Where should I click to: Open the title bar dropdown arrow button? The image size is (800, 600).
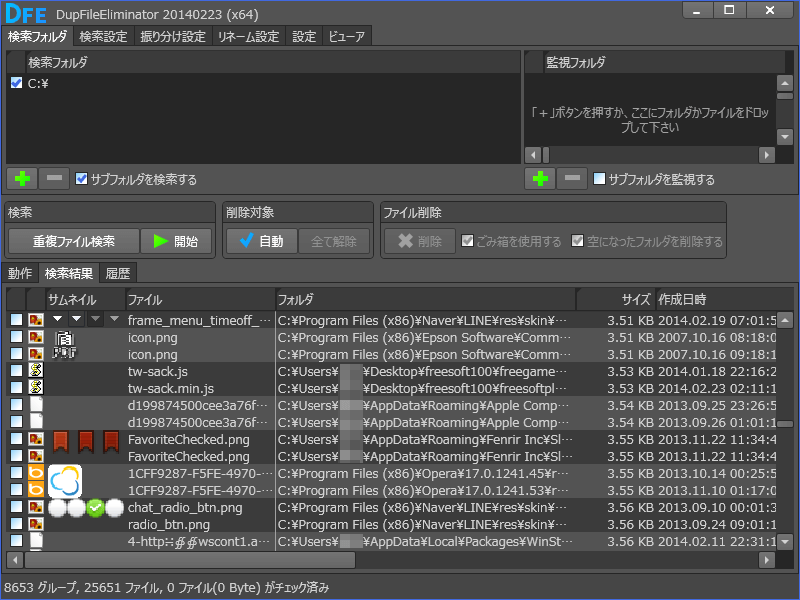point(697,10)
